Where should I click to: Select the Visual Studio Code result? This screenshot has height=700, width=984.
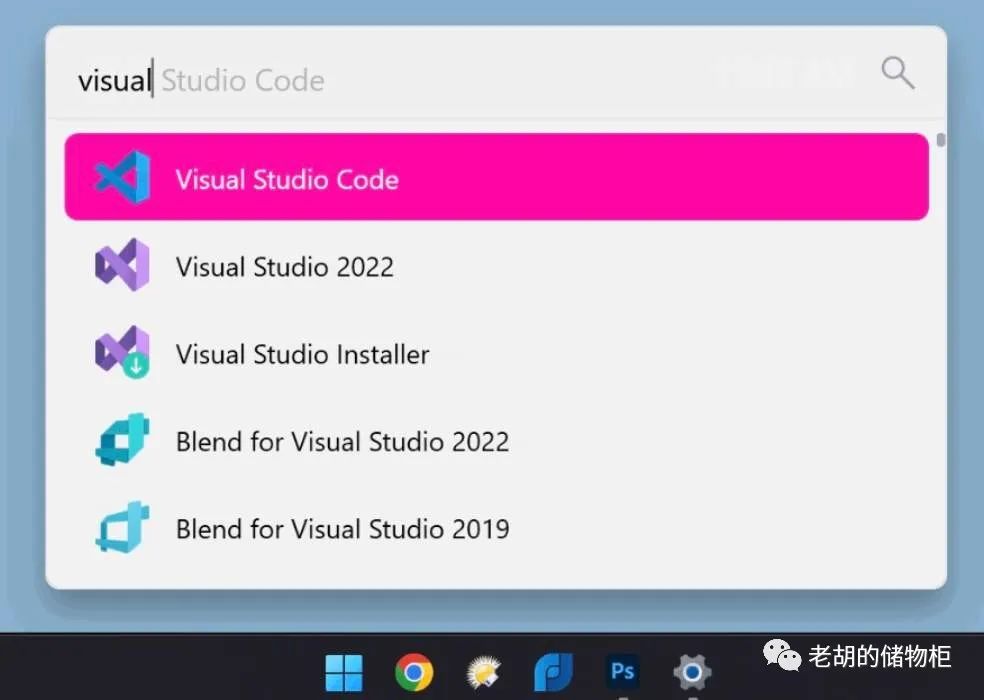(496, 177)
